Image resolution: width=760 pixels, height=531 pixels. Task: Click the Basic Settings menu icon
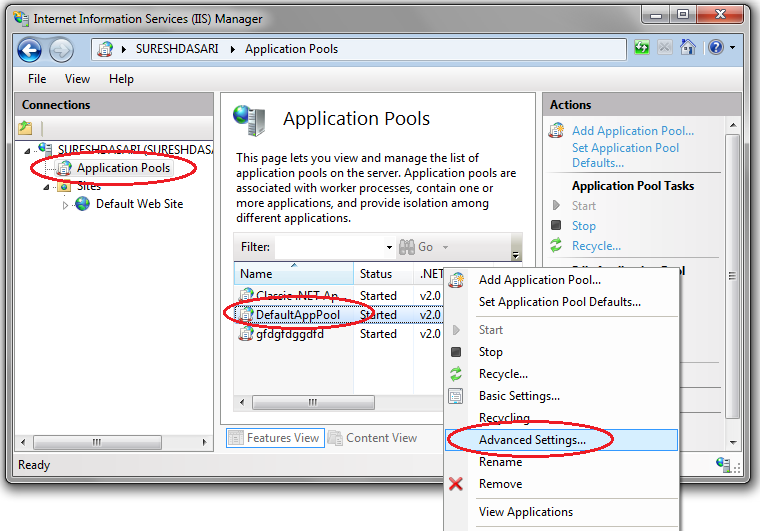tap(456, 396)
